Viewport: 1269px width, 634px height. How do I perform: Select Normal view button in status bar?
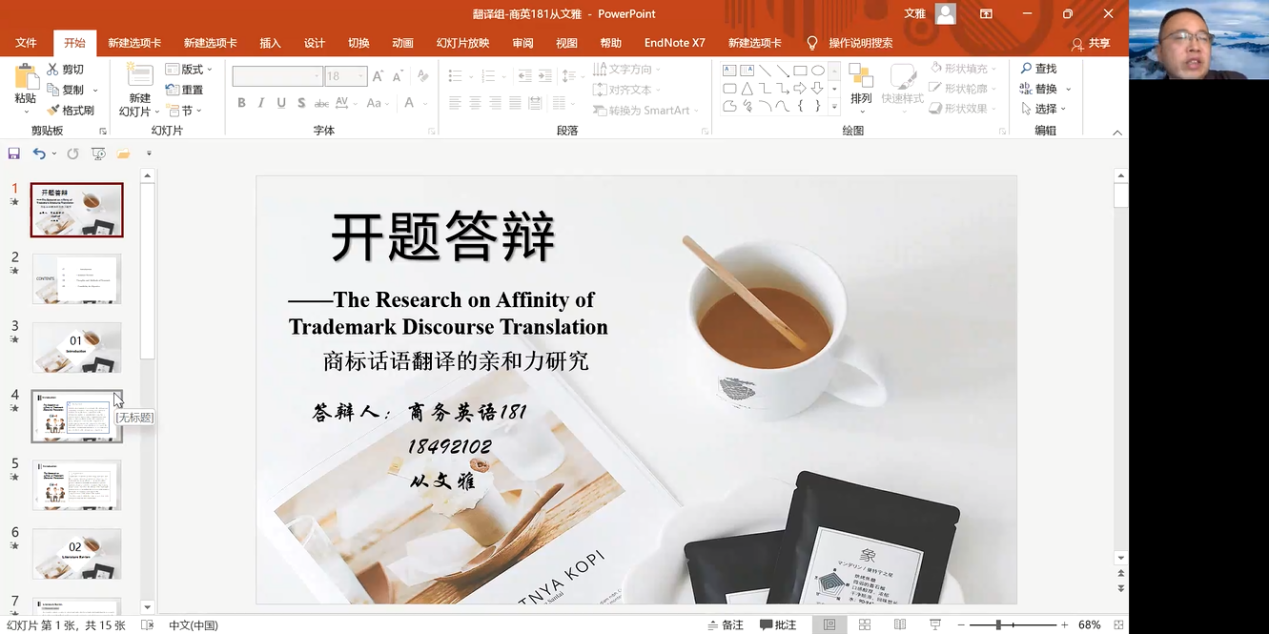(829, 625)
